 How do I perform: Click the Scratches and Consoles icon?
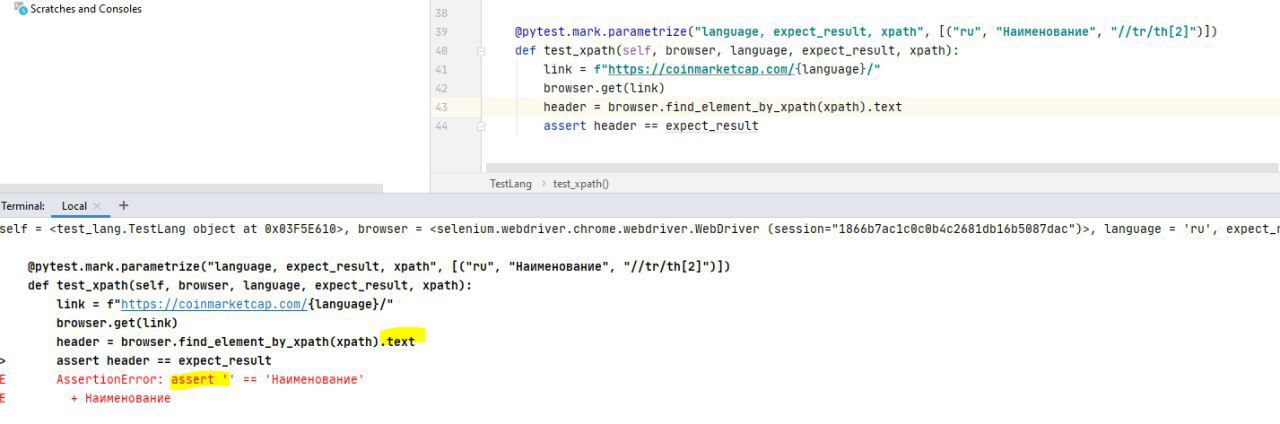click(20, 8)
